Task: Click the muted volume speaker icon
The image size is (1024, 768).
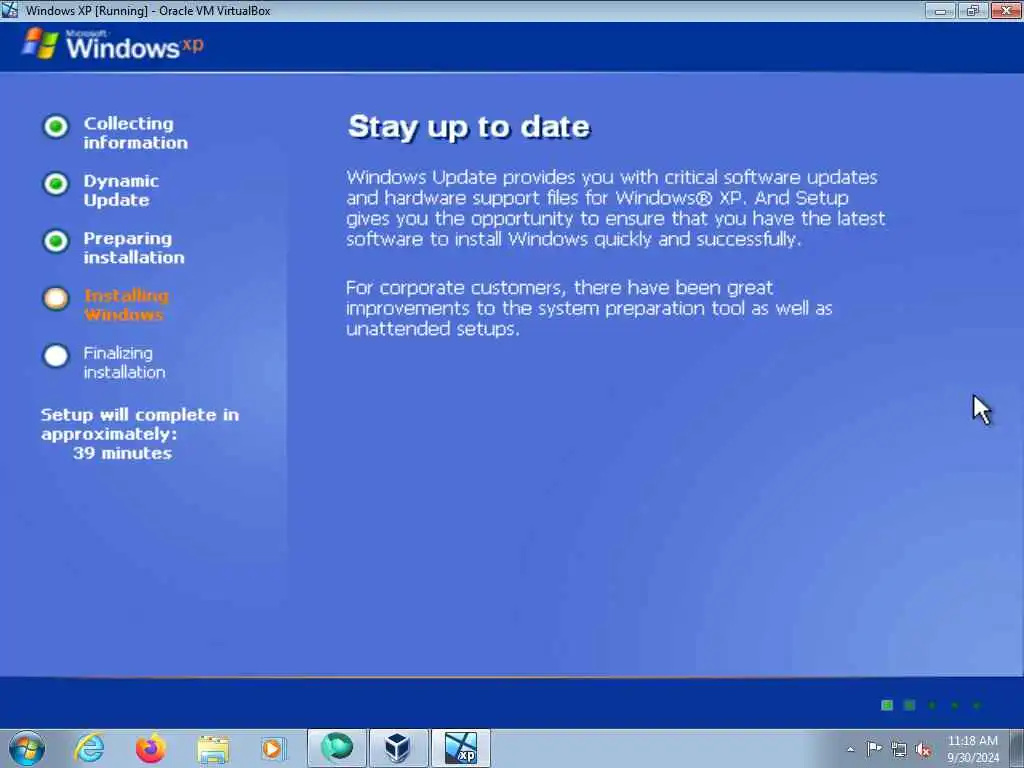Action: [x=923, y=749]
